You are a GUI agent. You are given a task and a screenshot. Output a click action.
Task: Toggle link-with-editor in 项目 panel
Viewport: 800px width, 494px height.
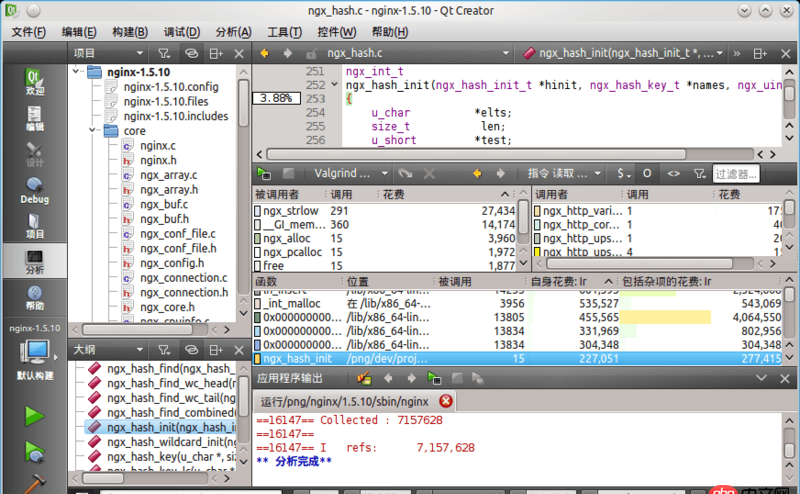click(x=190, y=53)
